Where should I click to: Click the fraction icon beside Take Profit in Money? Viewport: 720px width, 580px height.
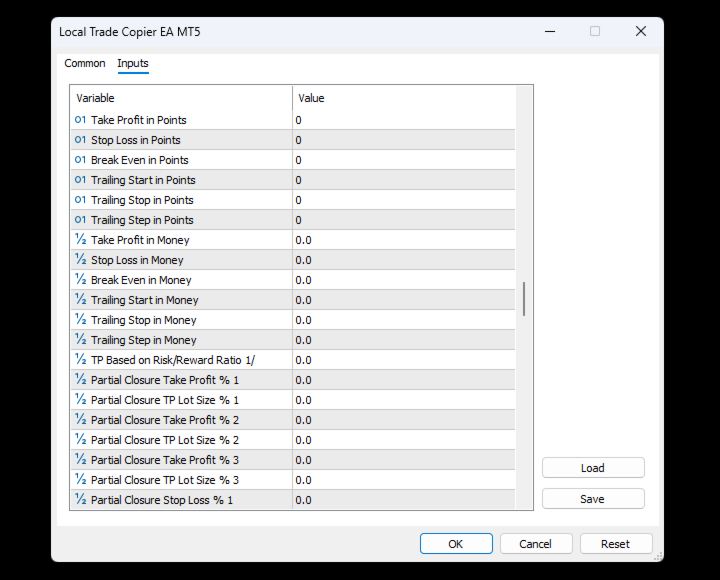click(80, 240)
